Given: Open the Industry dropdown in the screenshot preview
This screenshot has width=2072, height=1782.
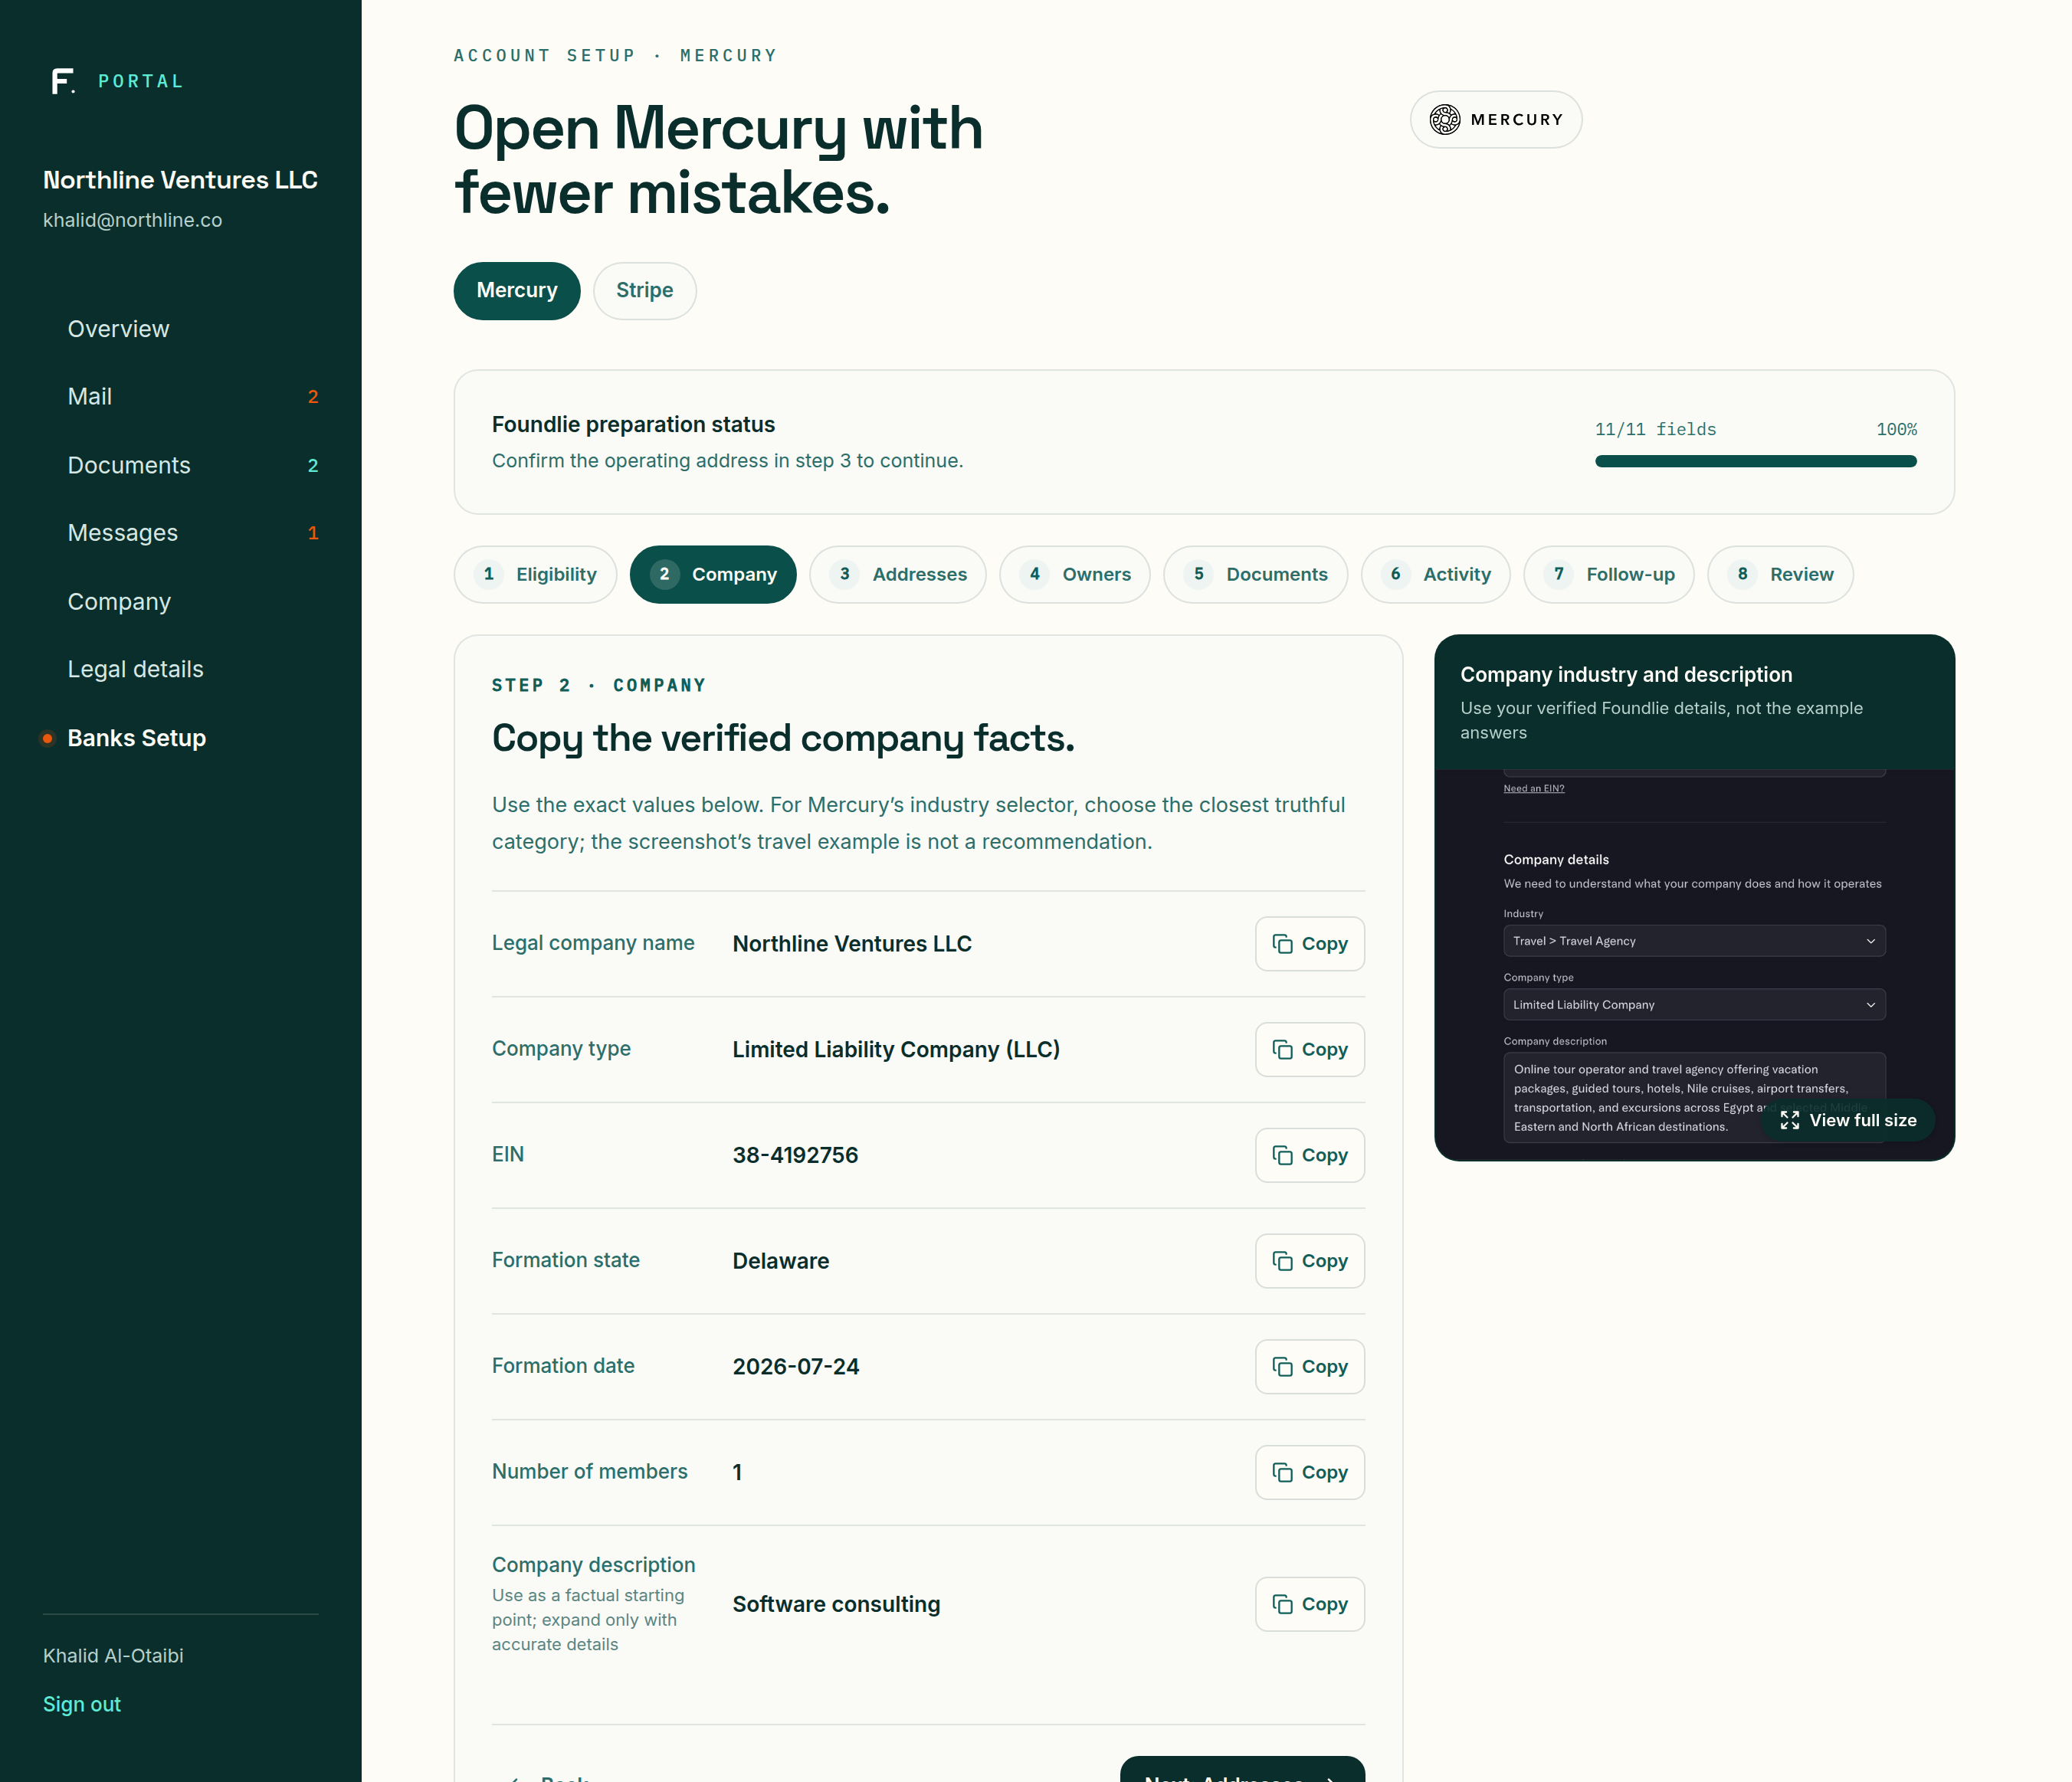Looking at the screenshot, I should (x=1694, y=941).
